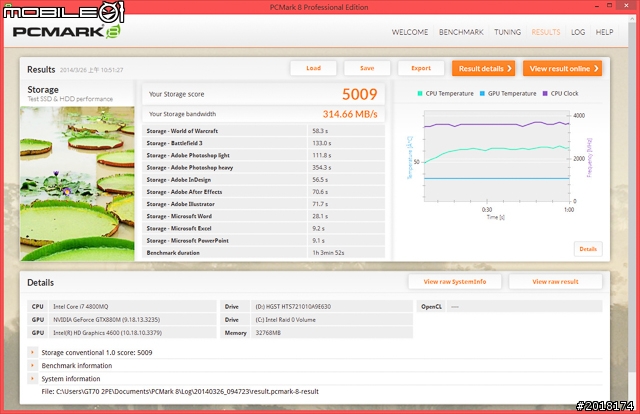
Task: Click View raw result
Action: click(x=555, y=282)
